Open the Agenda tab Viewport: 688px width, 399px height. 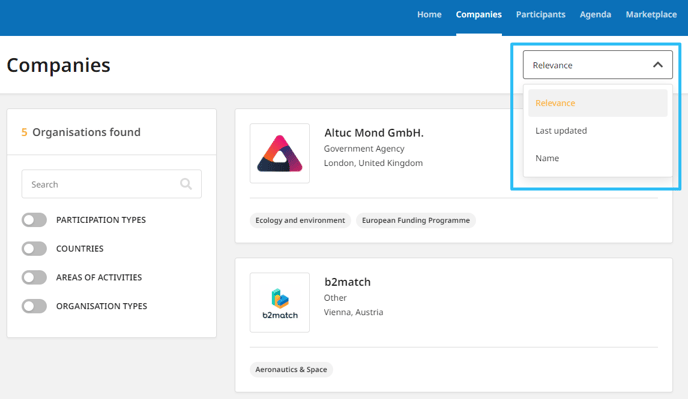[x=595, y=14]
